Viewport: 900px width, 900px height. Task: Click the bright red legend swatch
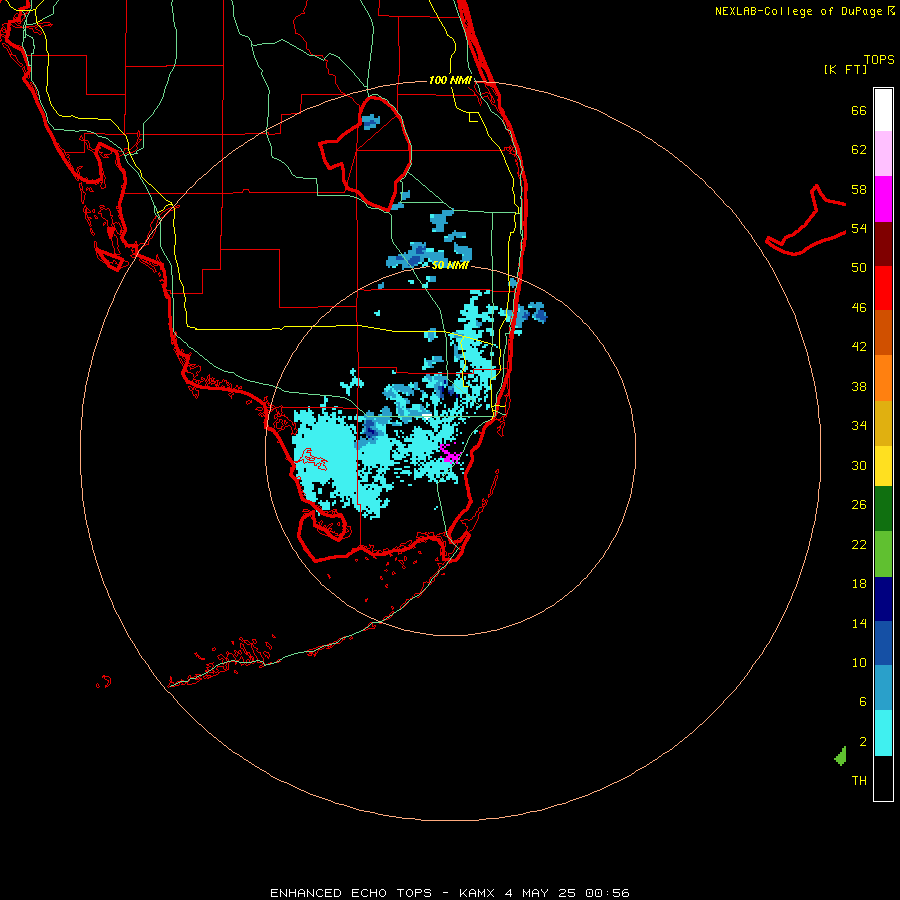pos(883,288)
